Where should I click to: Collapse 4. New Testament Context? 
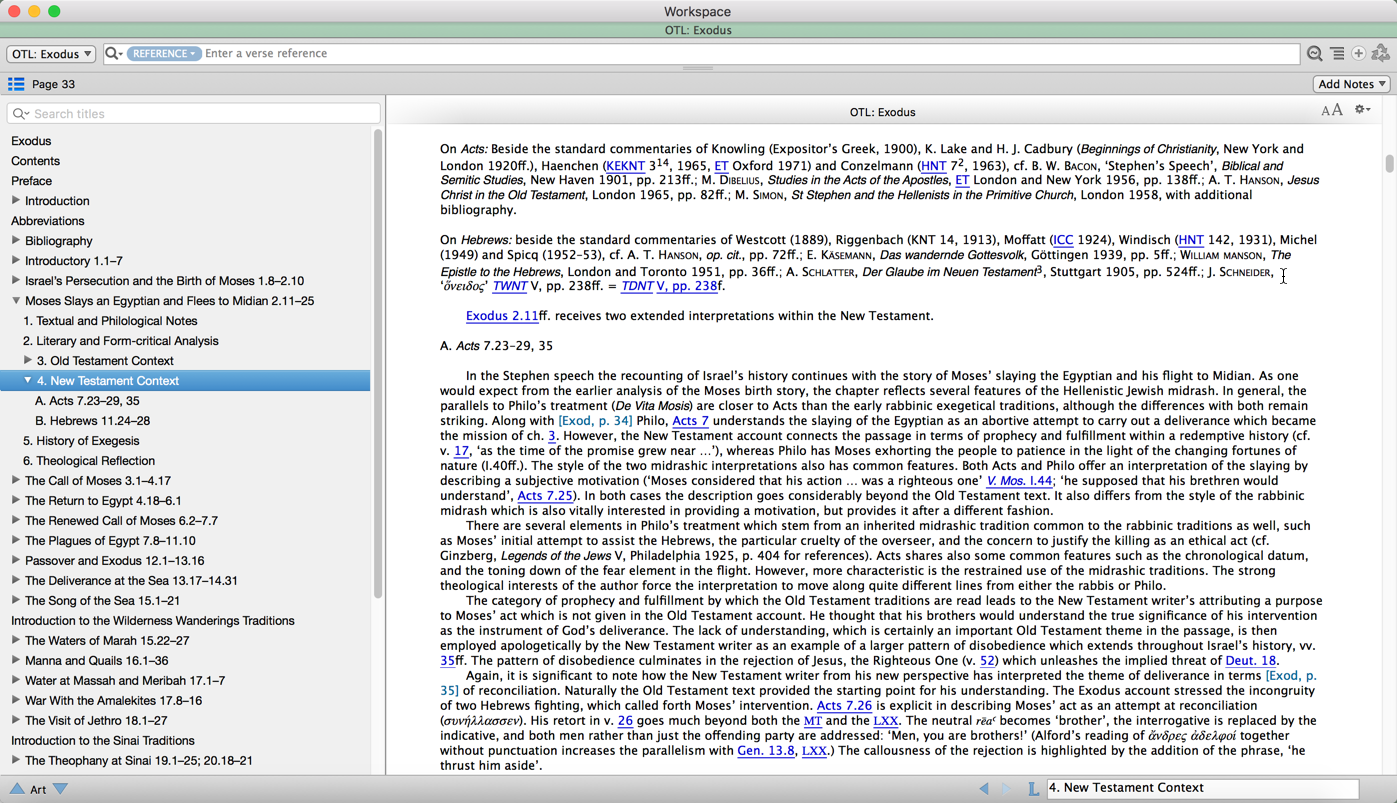pyautogui.click(x=28, y=381)
